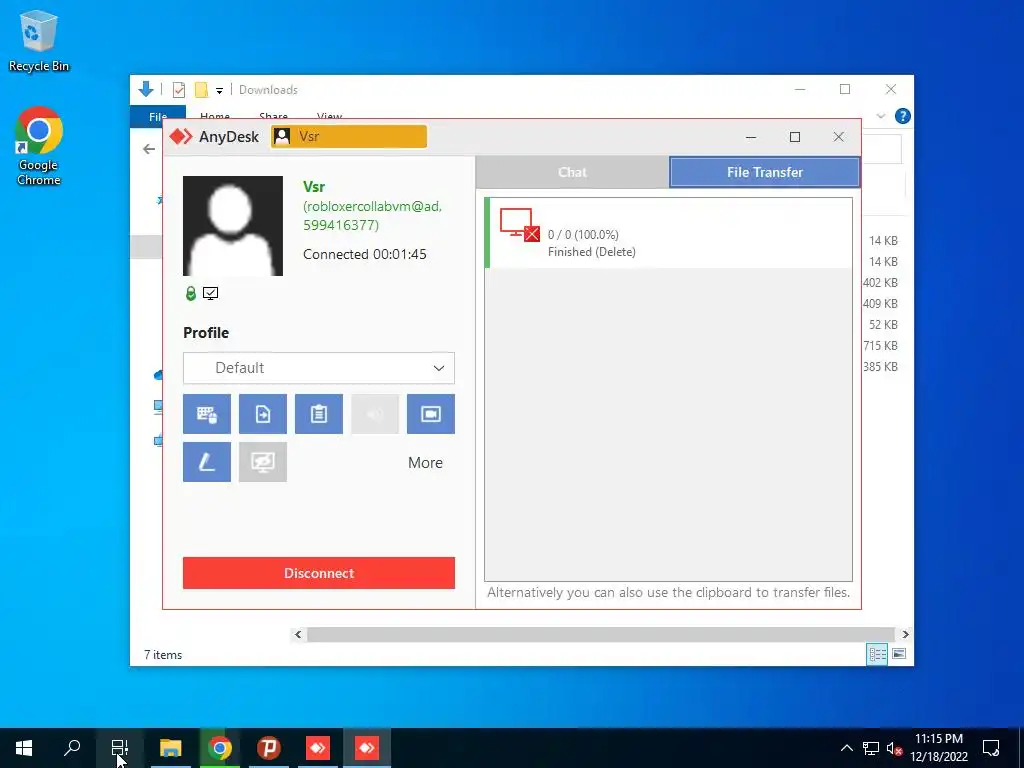Toggle the greyed-out sound permission button
1024x768 pixels.
tap(375, 414)
